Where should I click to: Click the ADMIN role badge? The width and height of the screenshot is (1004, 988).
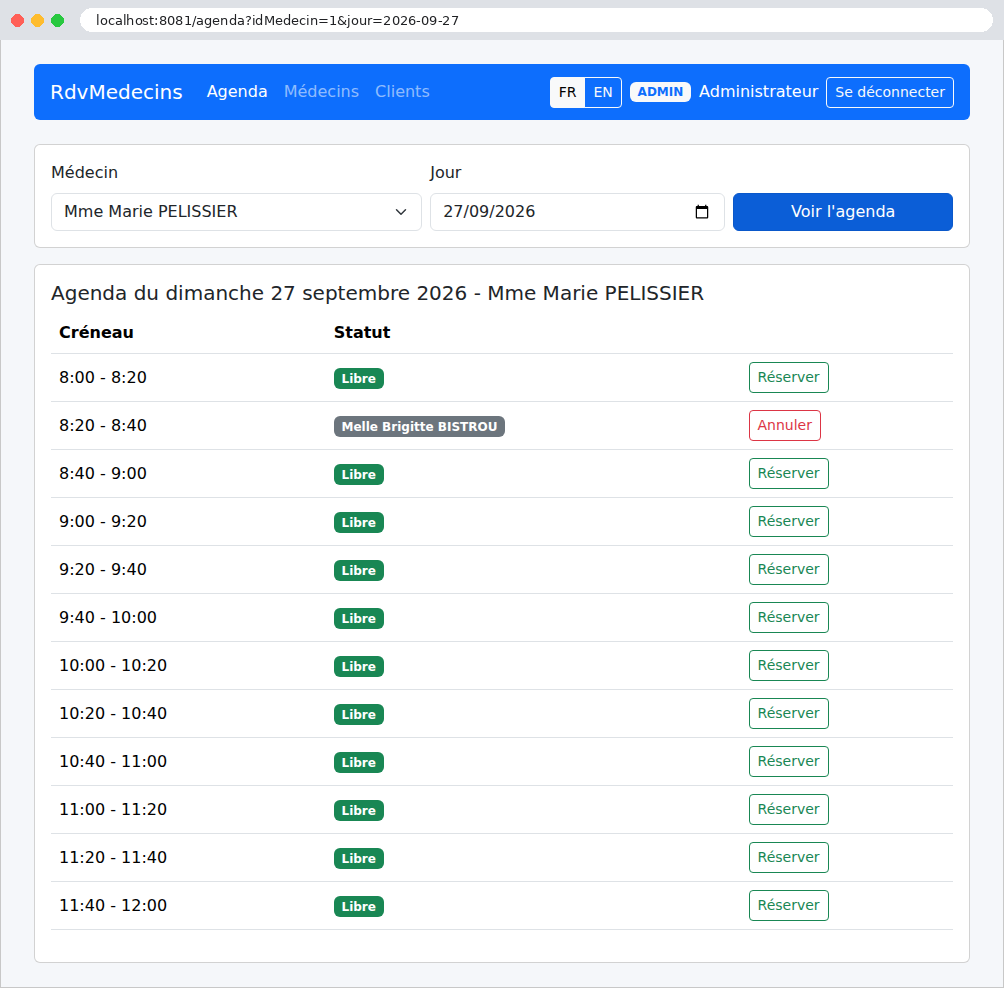click(x=660, y=92)
